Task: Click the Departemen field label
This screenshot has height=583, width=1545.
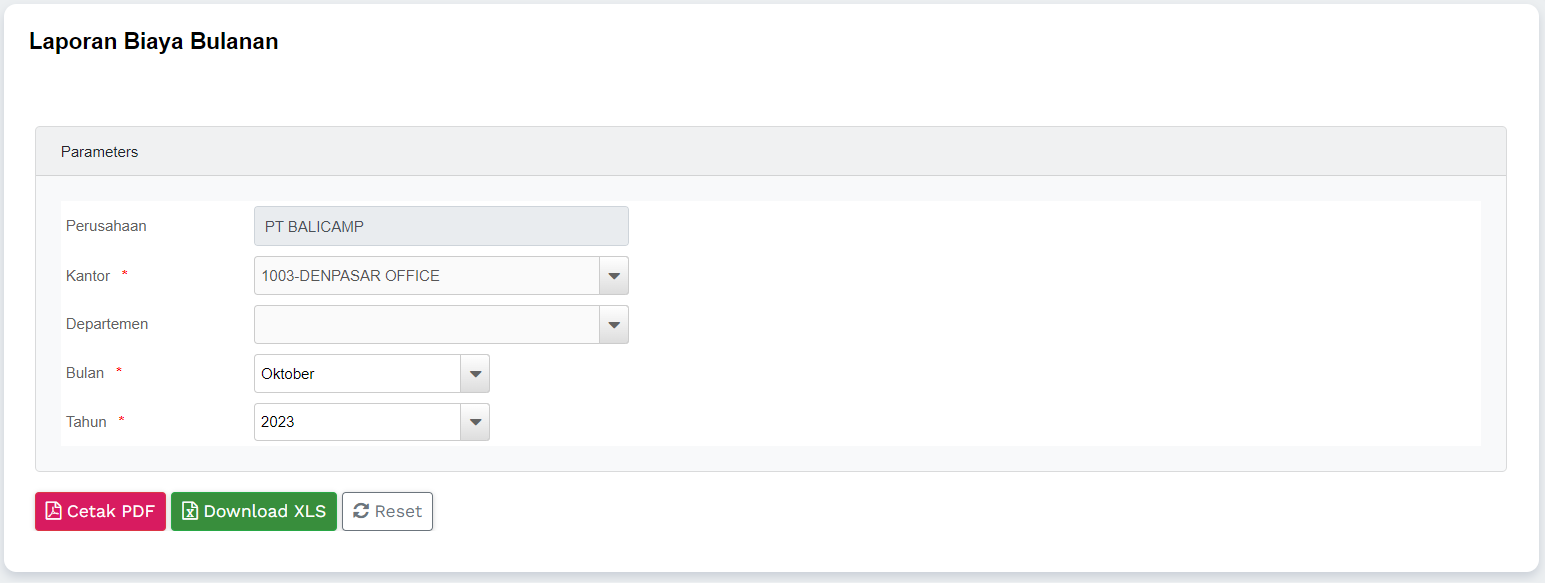Action: [107, 324]
